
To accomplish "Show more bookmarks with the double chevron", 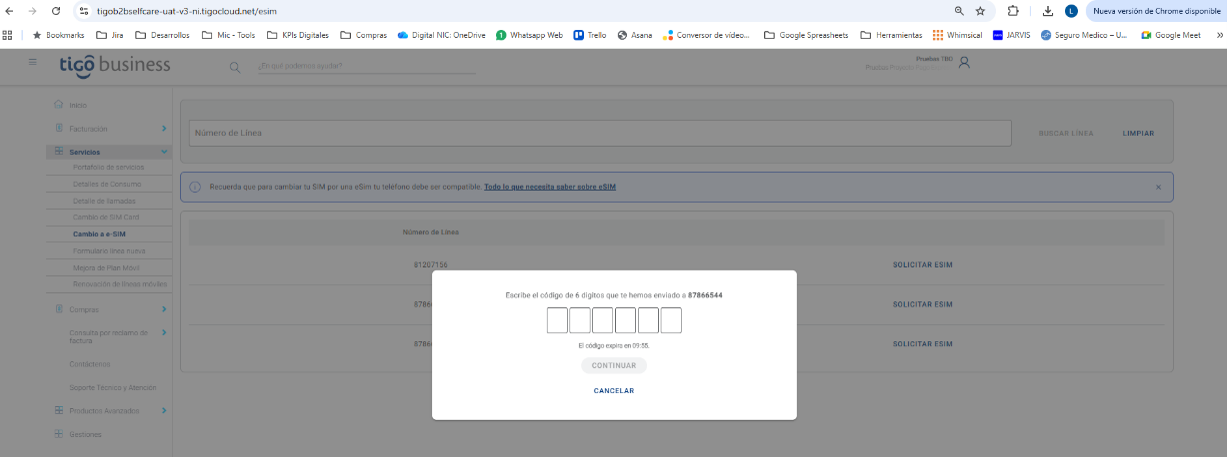I will click(x=1219, y=34).
